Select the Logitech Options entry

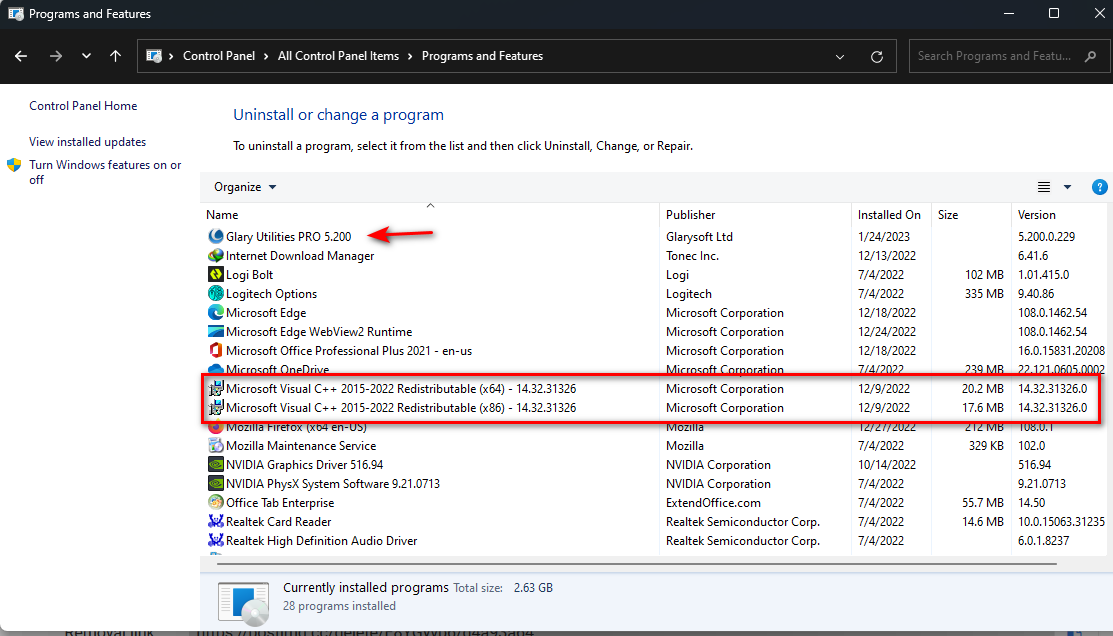click(272, 294)
